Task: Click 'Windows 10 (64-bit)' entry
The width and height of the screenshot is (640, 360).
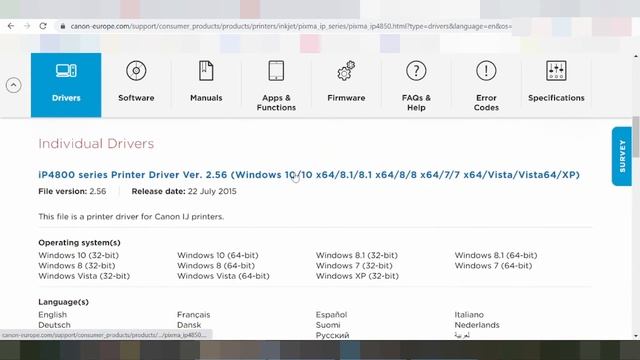Action: tap(218, 256)
